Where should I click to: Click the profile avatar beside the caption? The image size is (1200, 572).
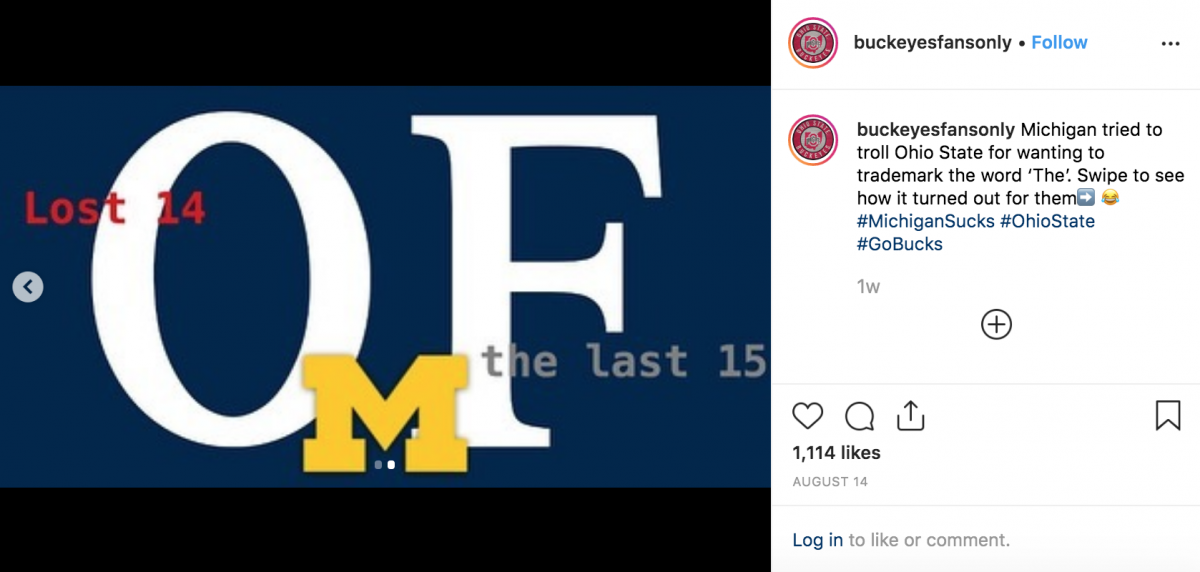tap(813, 140)
